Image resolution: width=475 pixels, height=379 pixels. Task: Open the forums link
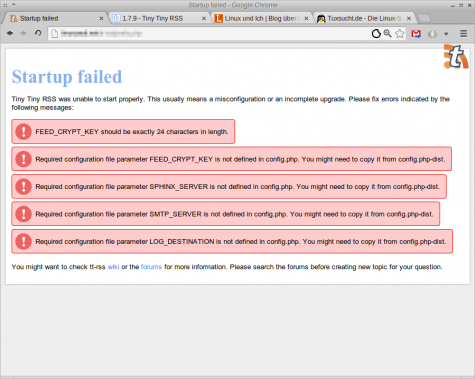pos(151,267)
